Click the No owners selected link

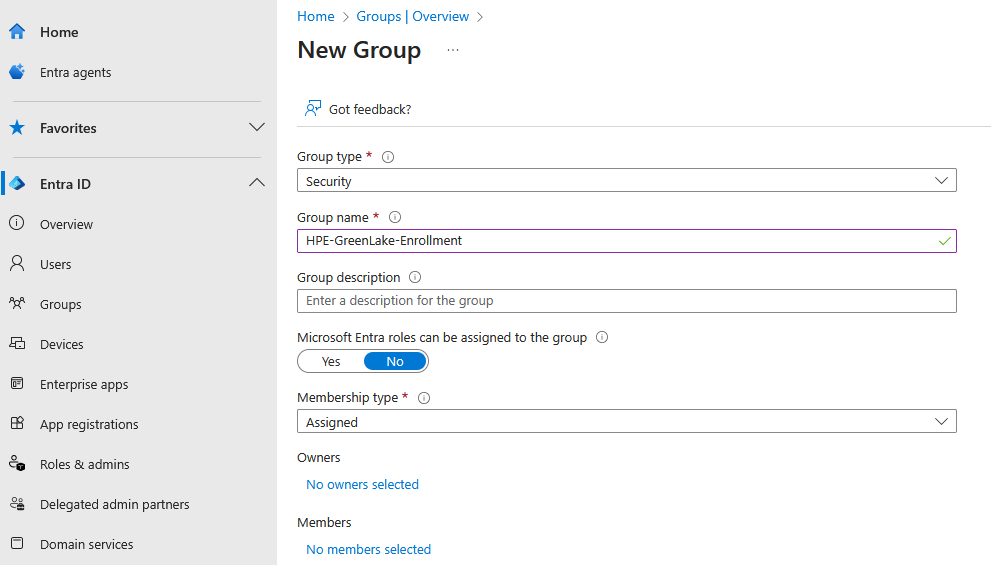click(362, 484)
